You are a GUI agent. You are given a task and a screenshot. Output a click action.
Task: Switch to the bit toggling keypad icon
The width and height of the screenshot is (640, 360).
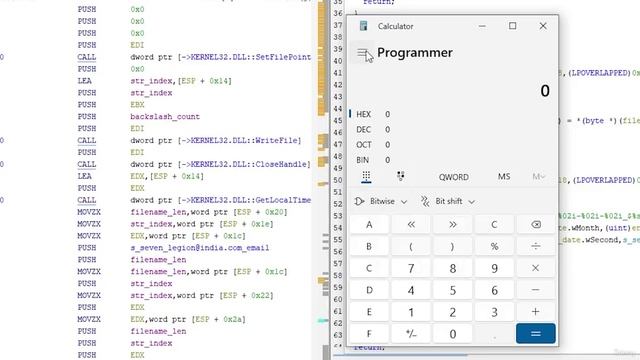(x=400, y=176)
